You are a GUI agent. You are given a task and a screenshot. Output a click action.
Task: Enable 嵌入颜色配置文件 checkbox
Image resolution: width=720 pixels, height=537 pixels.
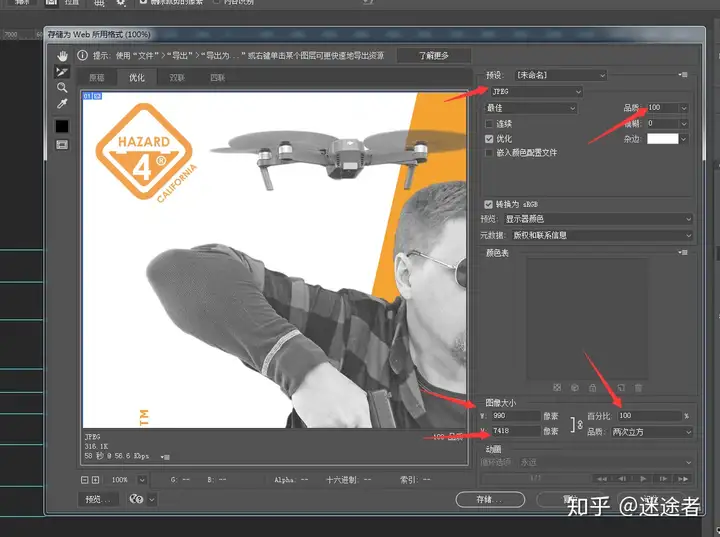[489, 153]
